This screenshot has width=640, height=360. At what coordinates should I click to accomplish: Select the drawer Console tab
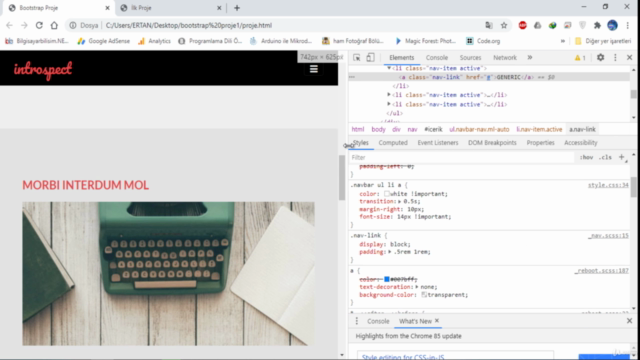click(378, 321)
